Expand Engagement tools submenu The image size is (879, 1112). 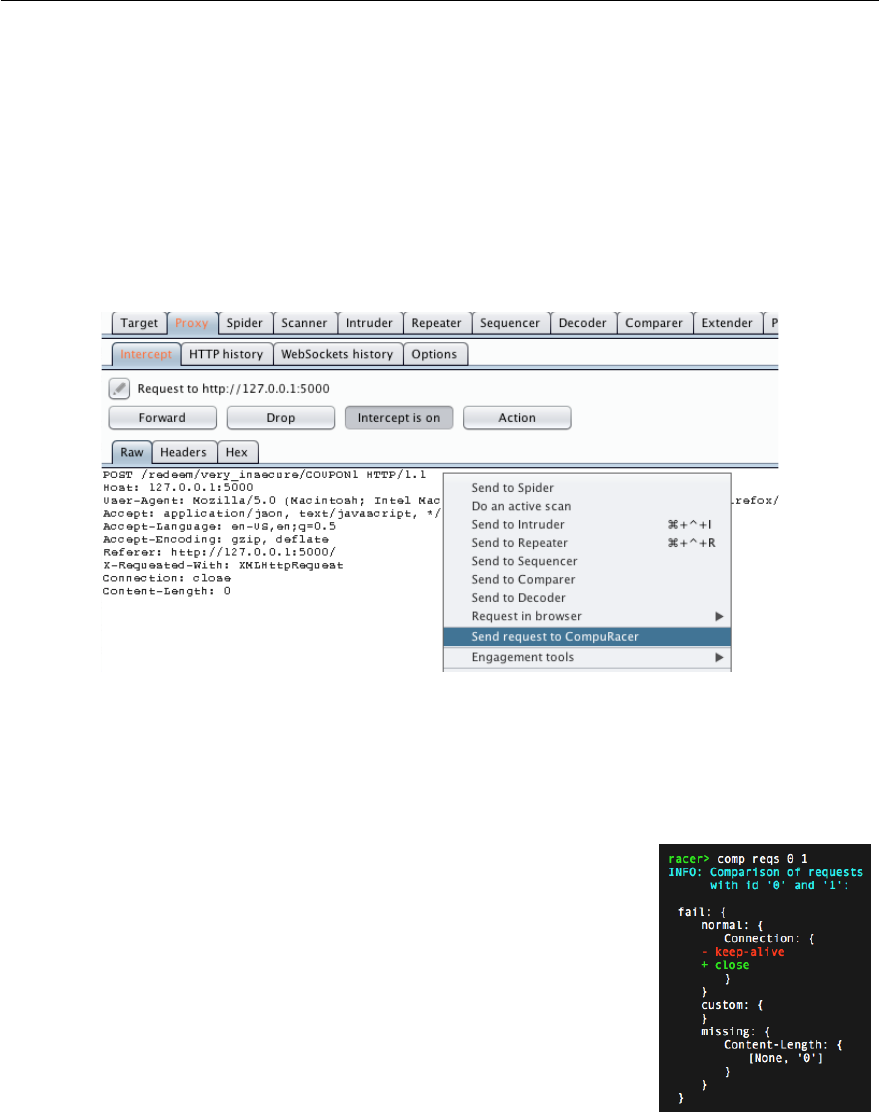587,657
